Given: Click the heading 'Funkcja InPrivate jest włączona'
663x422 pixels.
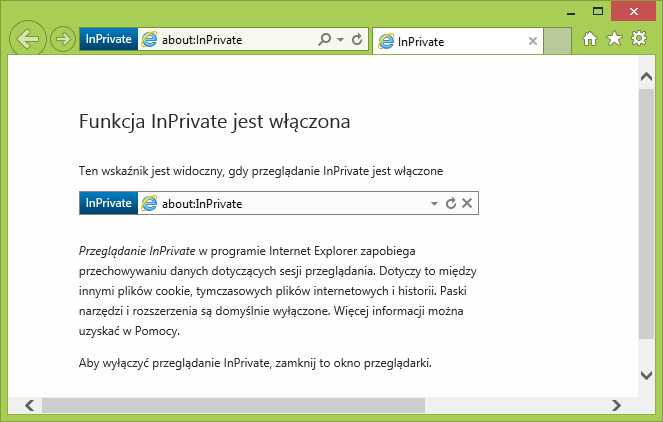Looking at the screenshot, I should pyautogui.click(x=214, y=122).
